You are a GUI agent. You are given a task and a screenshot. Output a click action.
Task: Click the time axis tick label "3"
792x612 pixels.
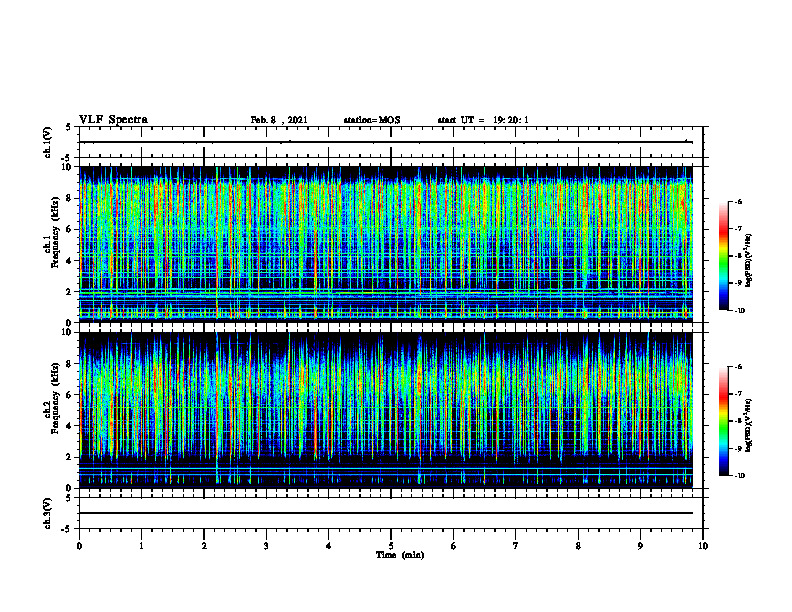(266, 546)
